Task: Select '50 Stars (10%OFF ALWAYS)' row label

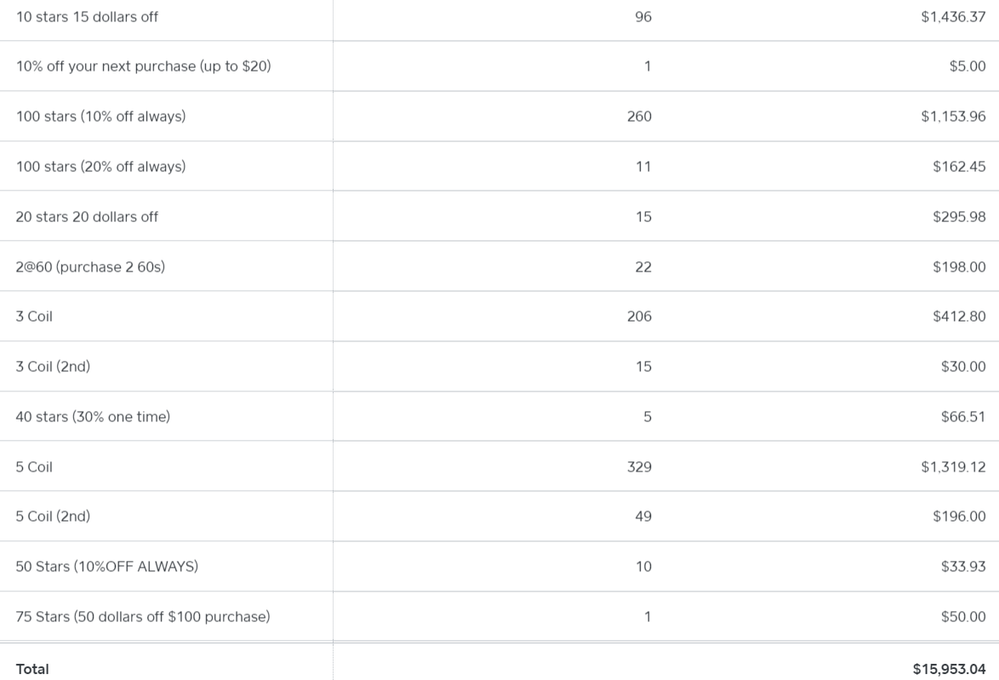Action: (107, 566)
